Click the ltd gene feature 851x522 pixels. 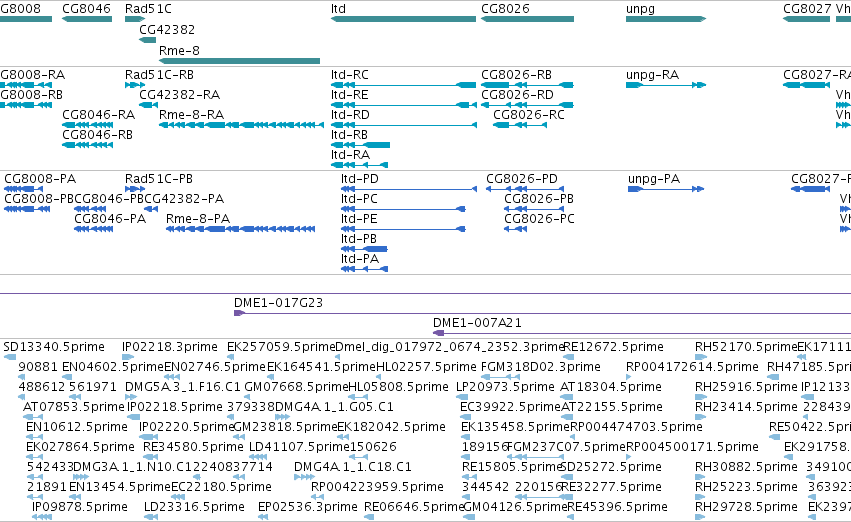point(403,19)
